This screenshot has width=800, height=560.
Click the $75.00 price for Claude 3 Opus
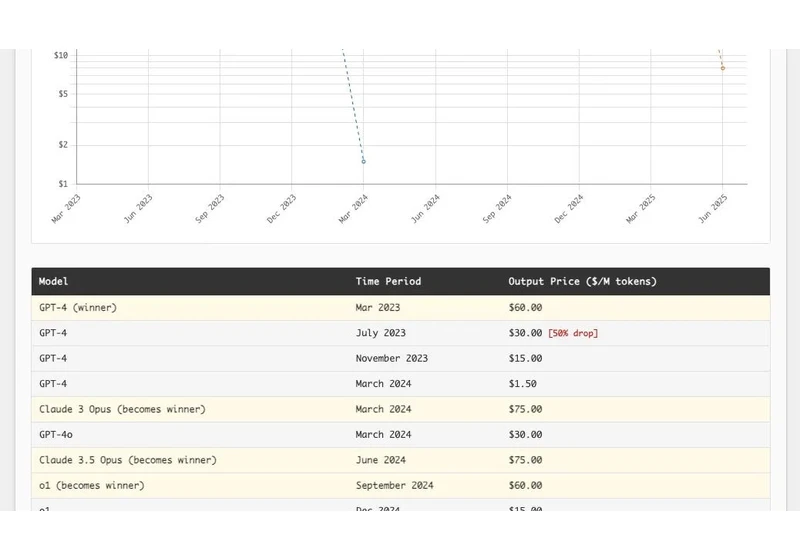(525, 409)
